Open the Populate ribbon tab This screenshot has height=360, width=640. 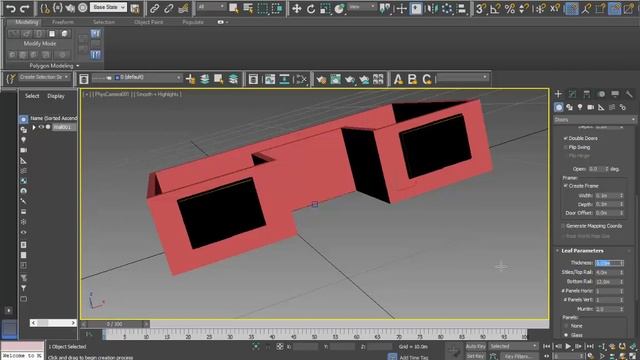coord(193,22)
